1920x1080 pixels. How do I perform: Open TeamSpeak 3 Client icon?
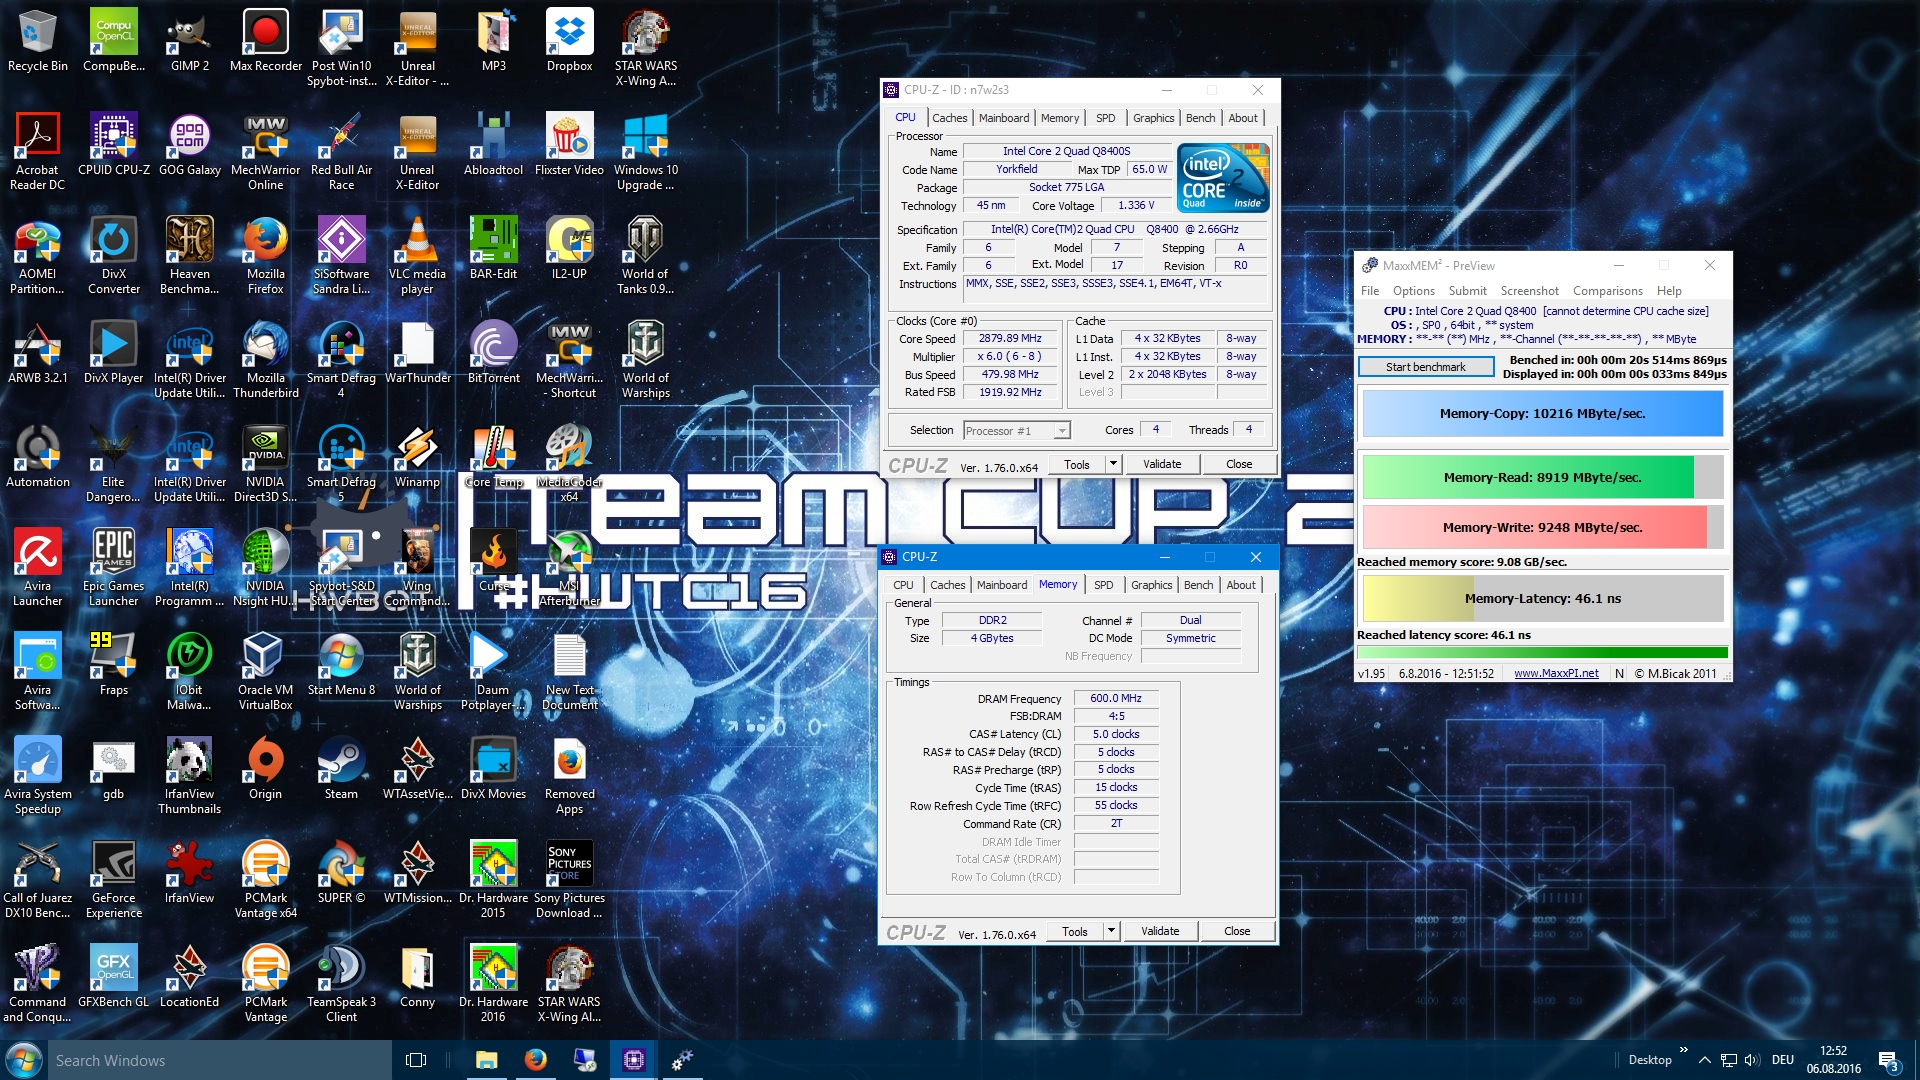[341, 984]
